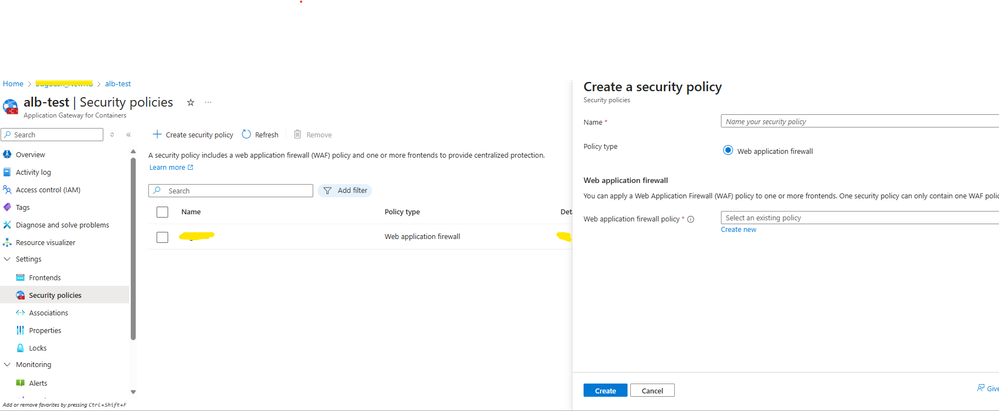Click Create security policy toolbar button
The height and width of the screenshot is (411, 999).
(193, 135)
